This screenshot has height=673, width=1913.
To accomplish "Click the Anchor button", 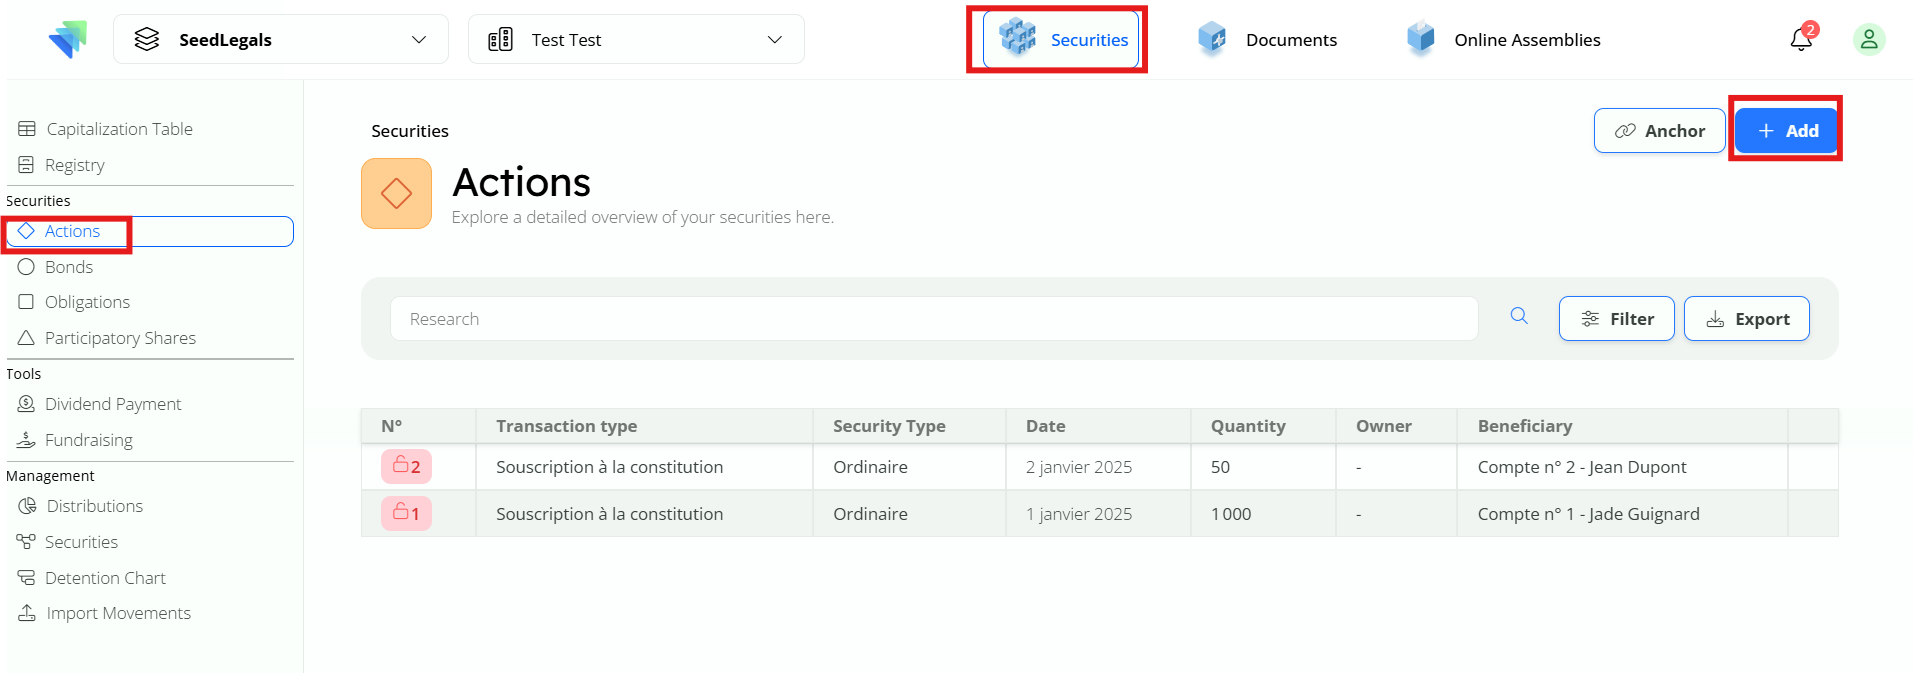I will coord(1659,131).
